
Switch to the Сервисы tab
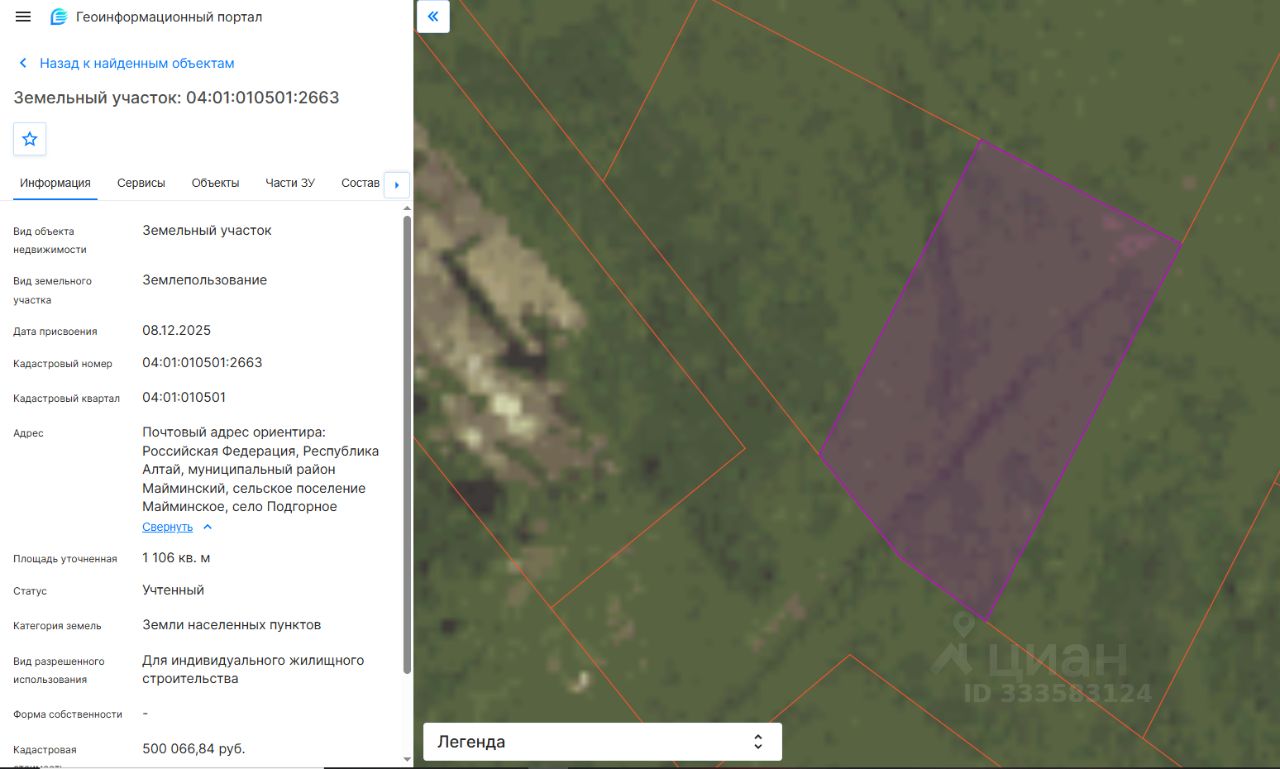tap(141, 183)
